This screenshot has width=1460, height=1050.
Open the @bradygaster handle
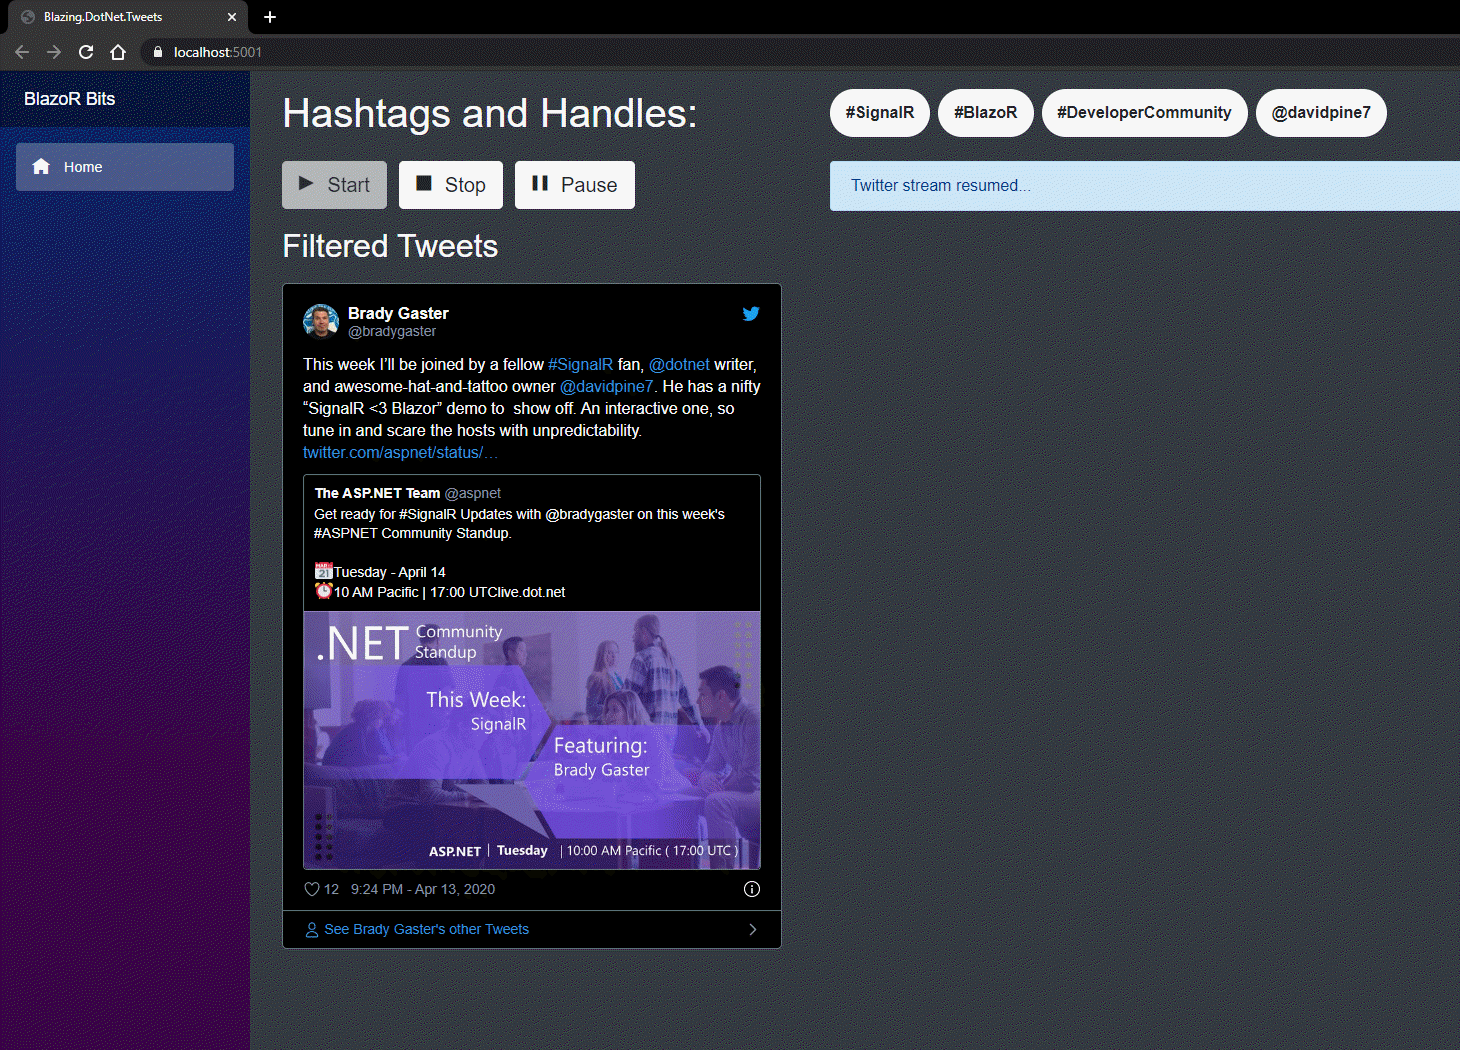(x=392, y=332)
